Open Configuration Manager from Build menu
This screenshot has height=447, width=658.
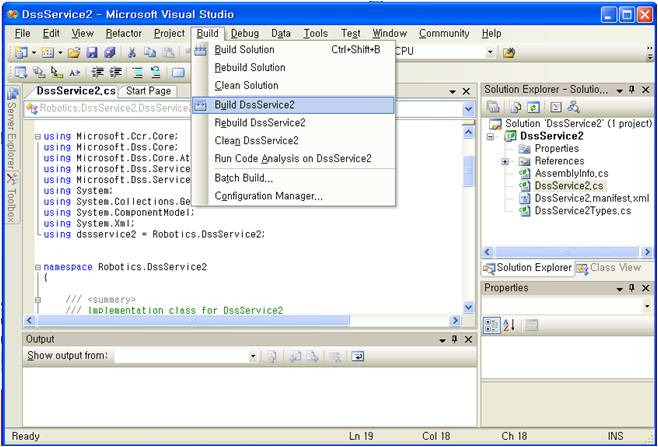coord(293,196)
